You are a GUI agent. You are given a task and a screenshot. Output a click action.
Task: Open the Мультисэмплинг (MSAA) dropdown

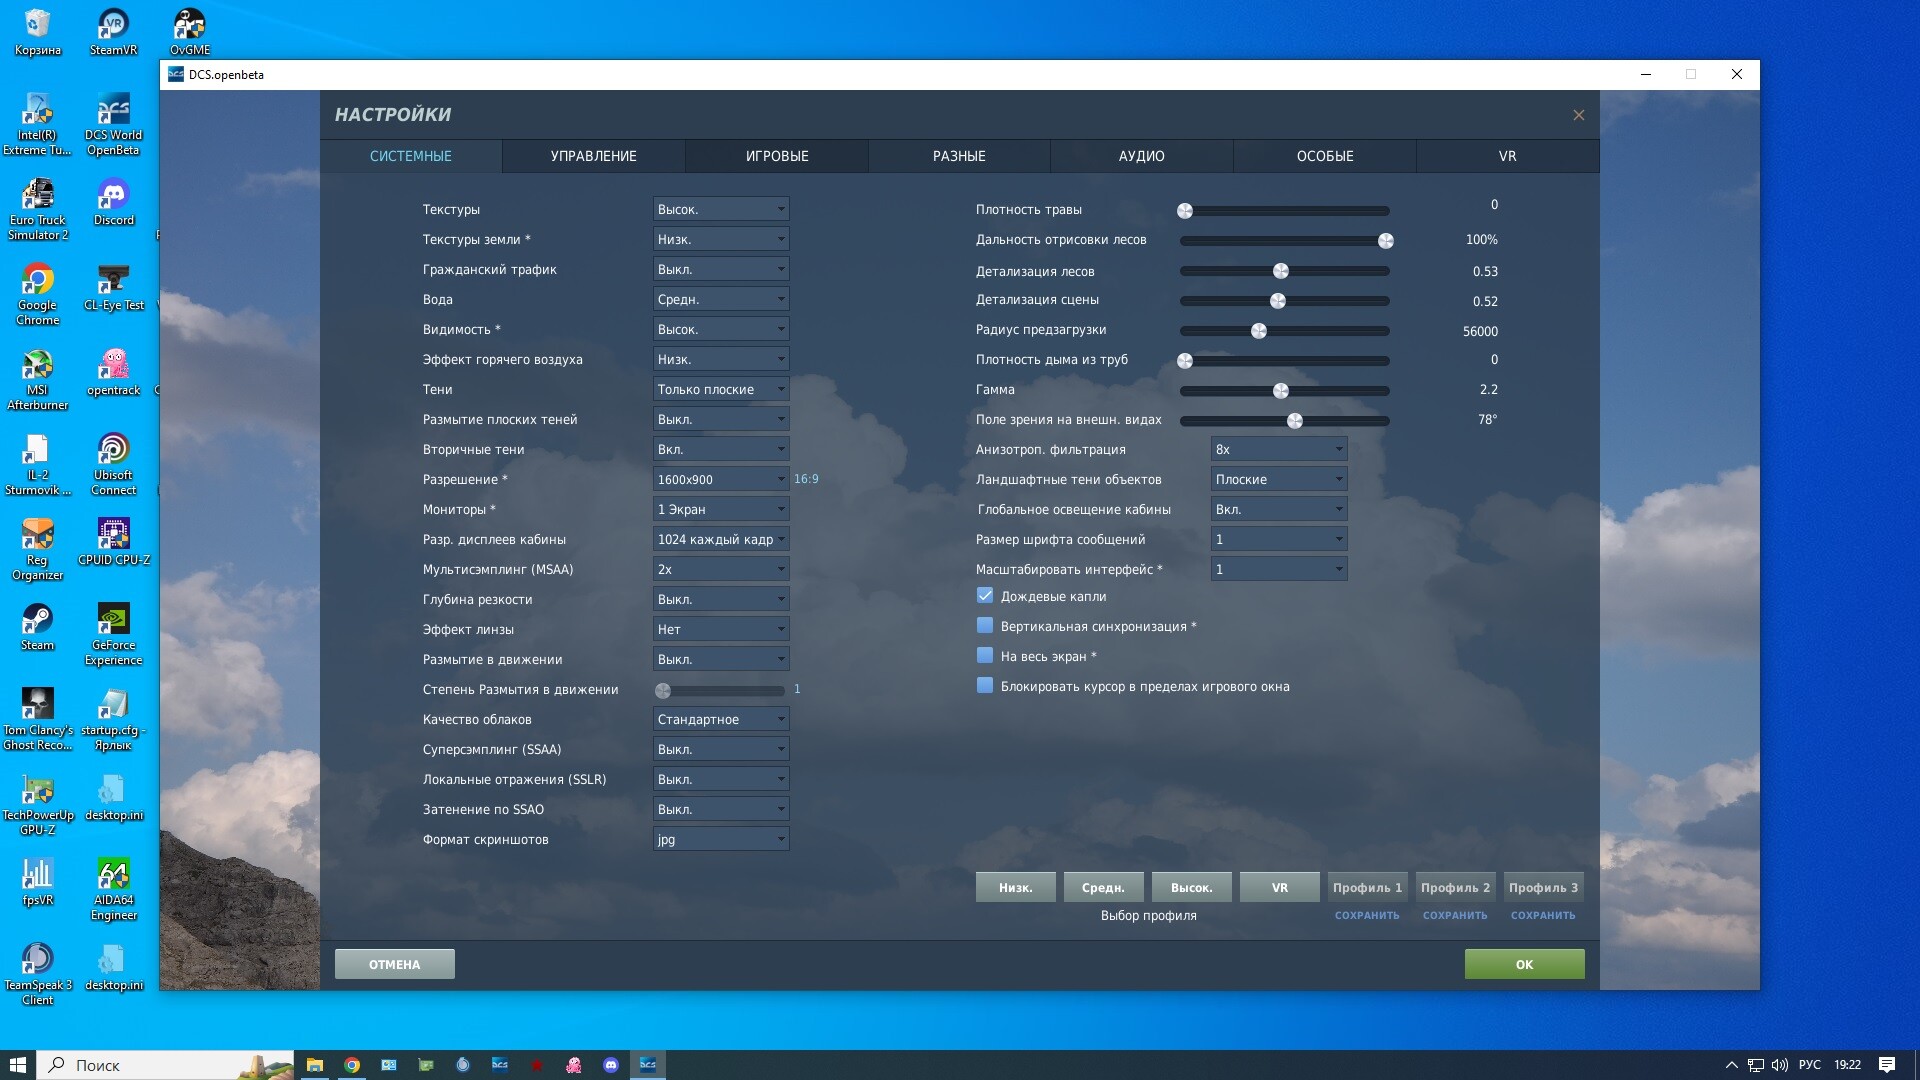tap(721, 569)
